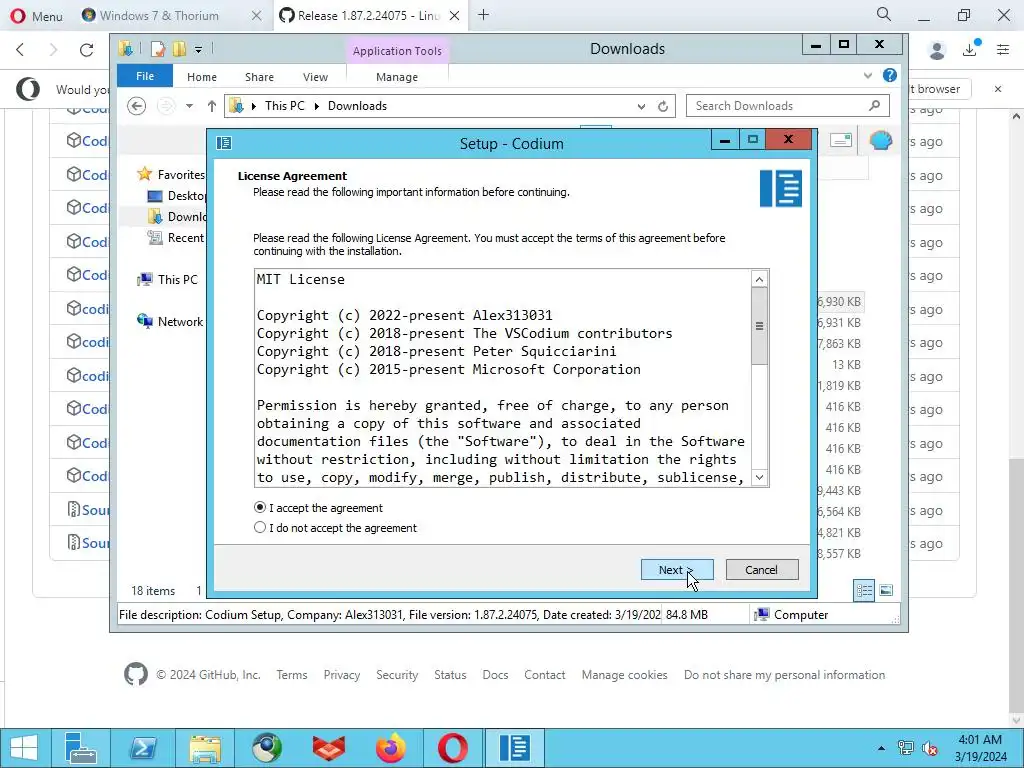Click the license scrollbar thumb
The width and height of the screenshot is (1024, 768).
[759, 326]
